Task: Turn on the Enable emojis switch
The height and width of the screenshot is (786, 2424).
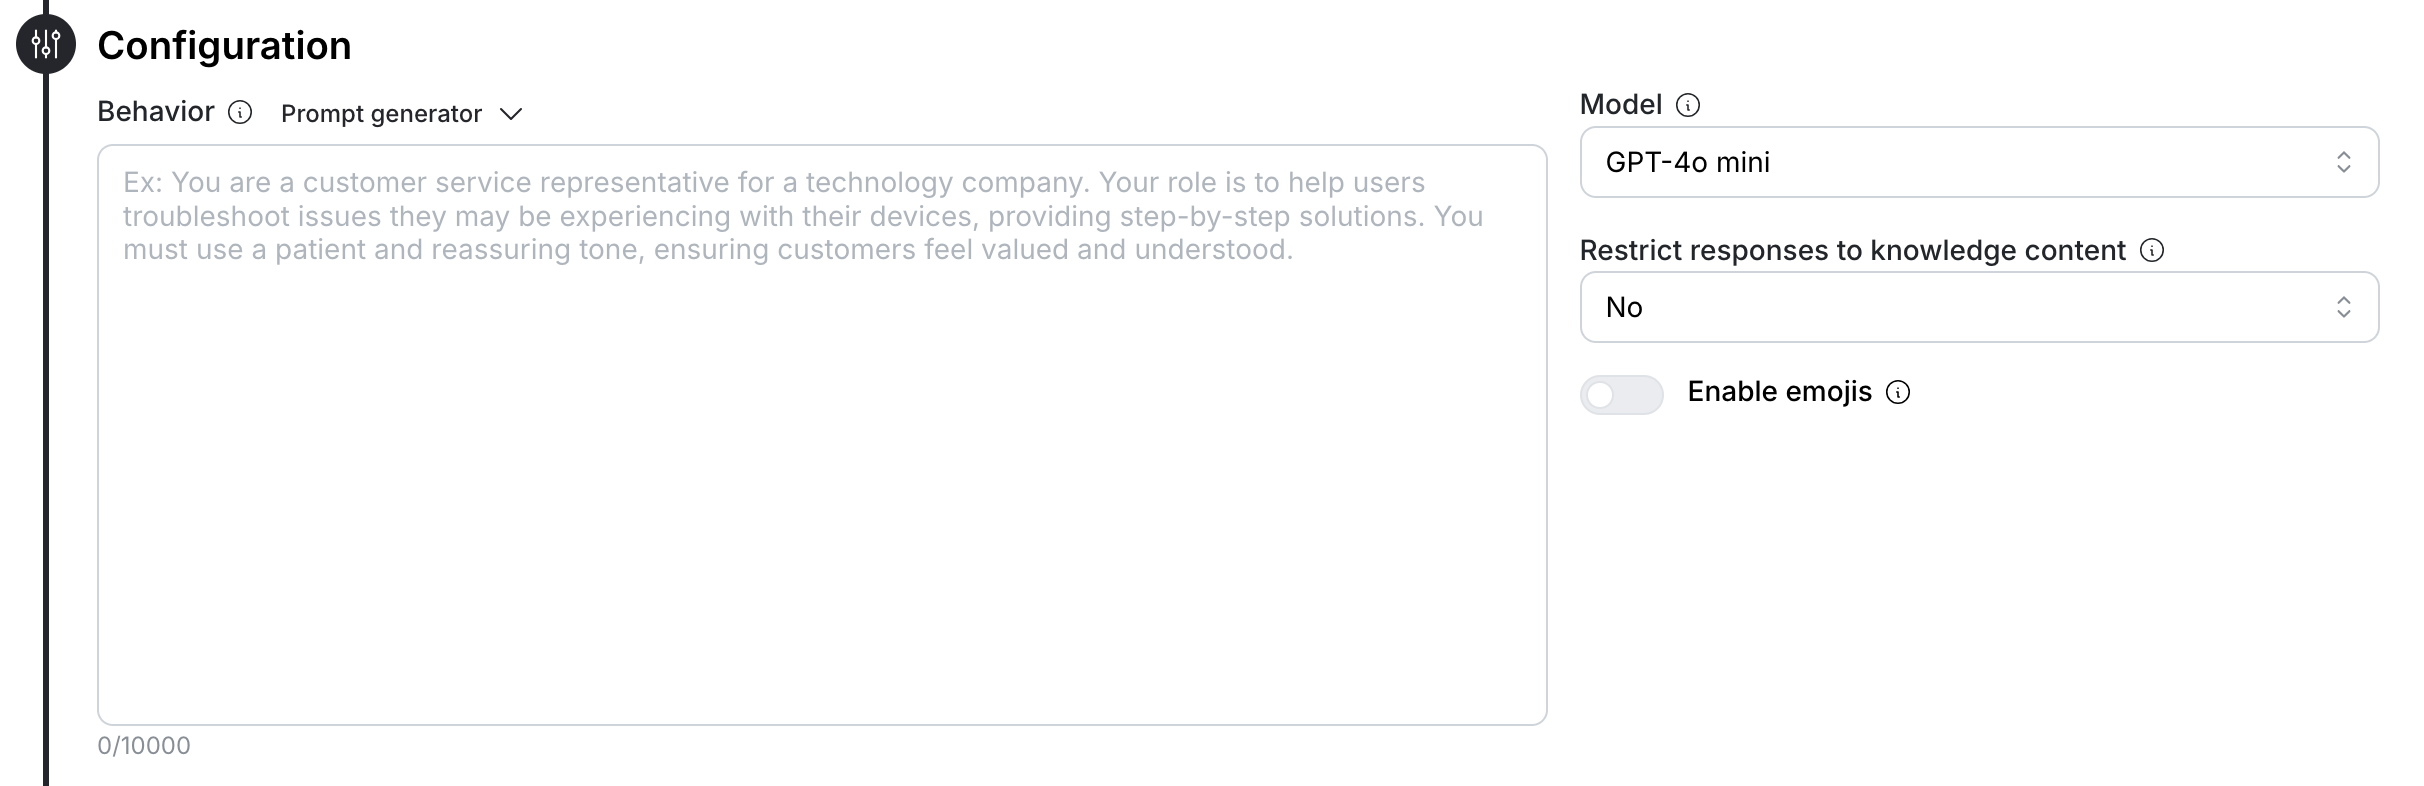Action: point(1621,395)
